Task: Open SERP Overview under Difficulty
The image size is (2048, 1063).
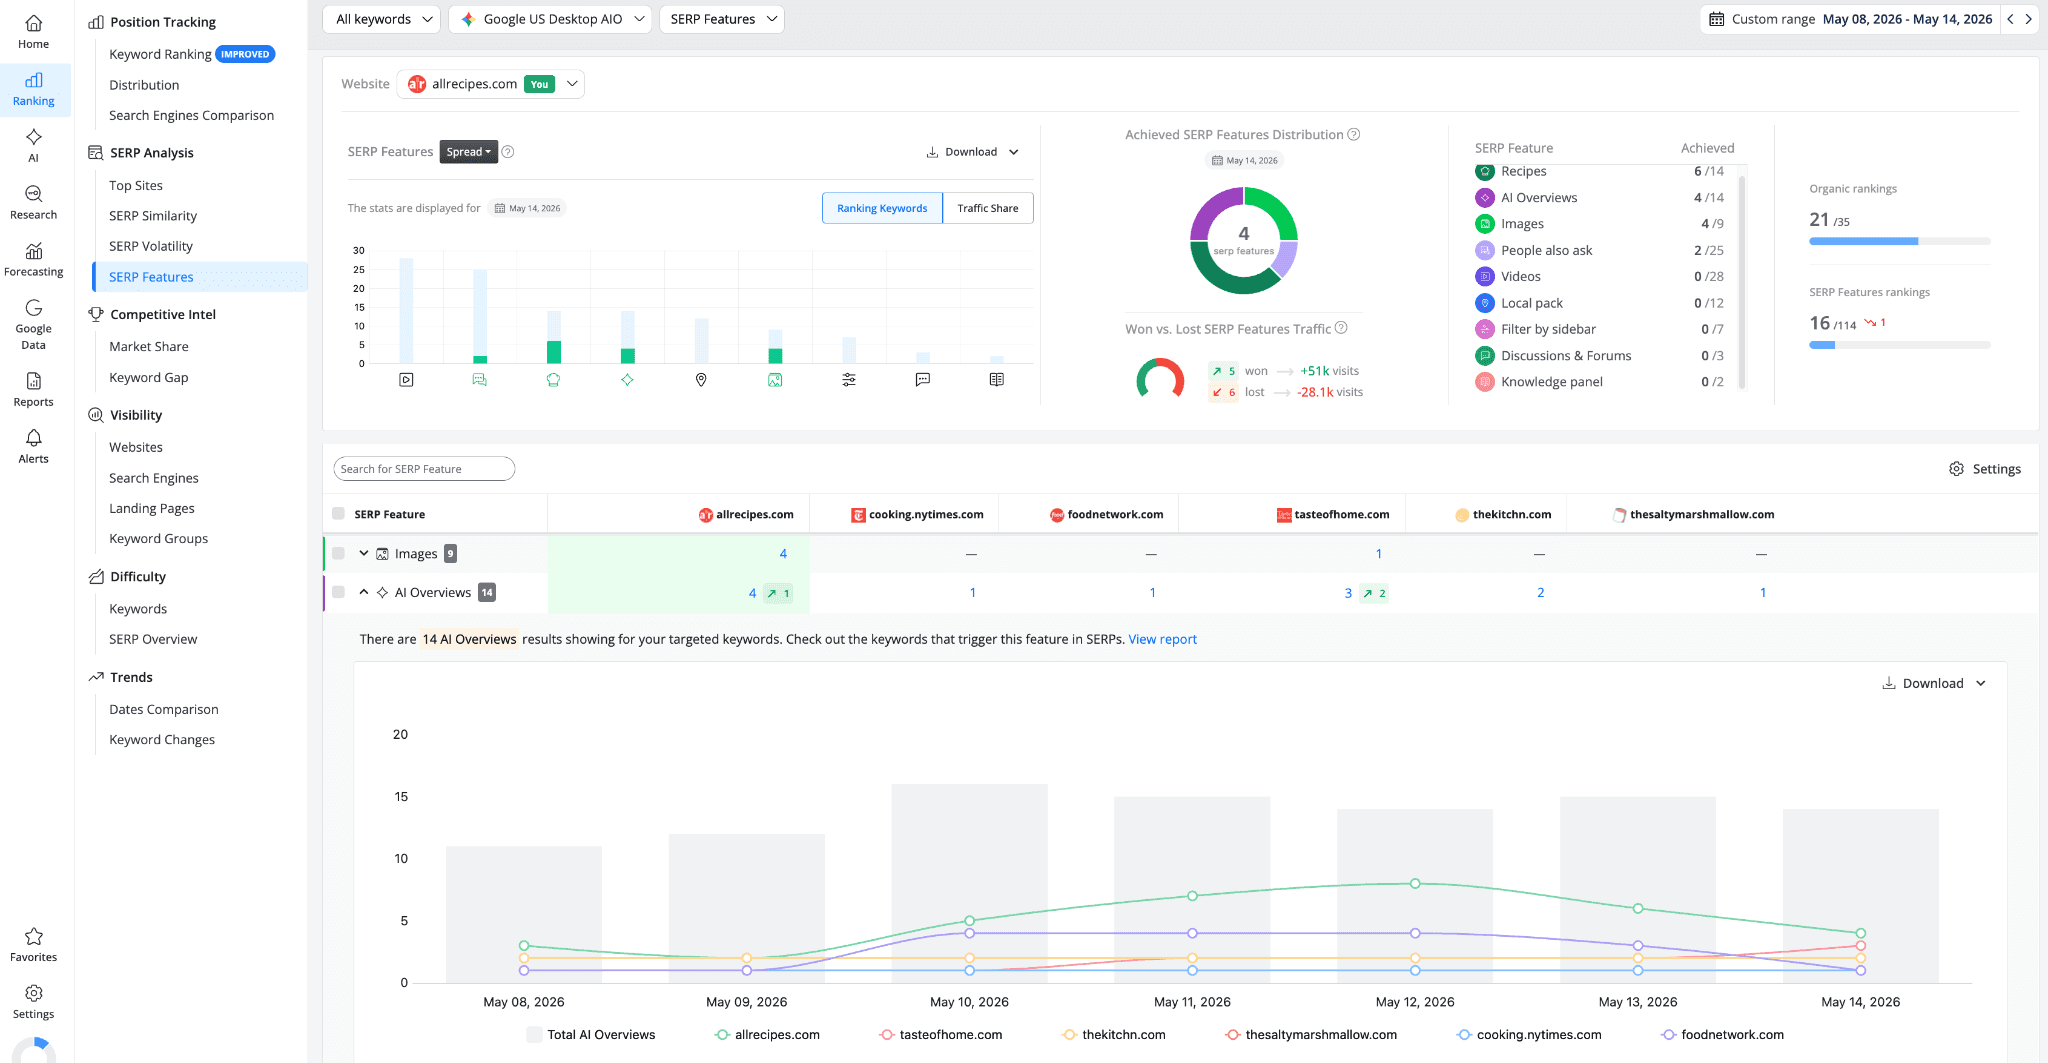Action: 153,639
